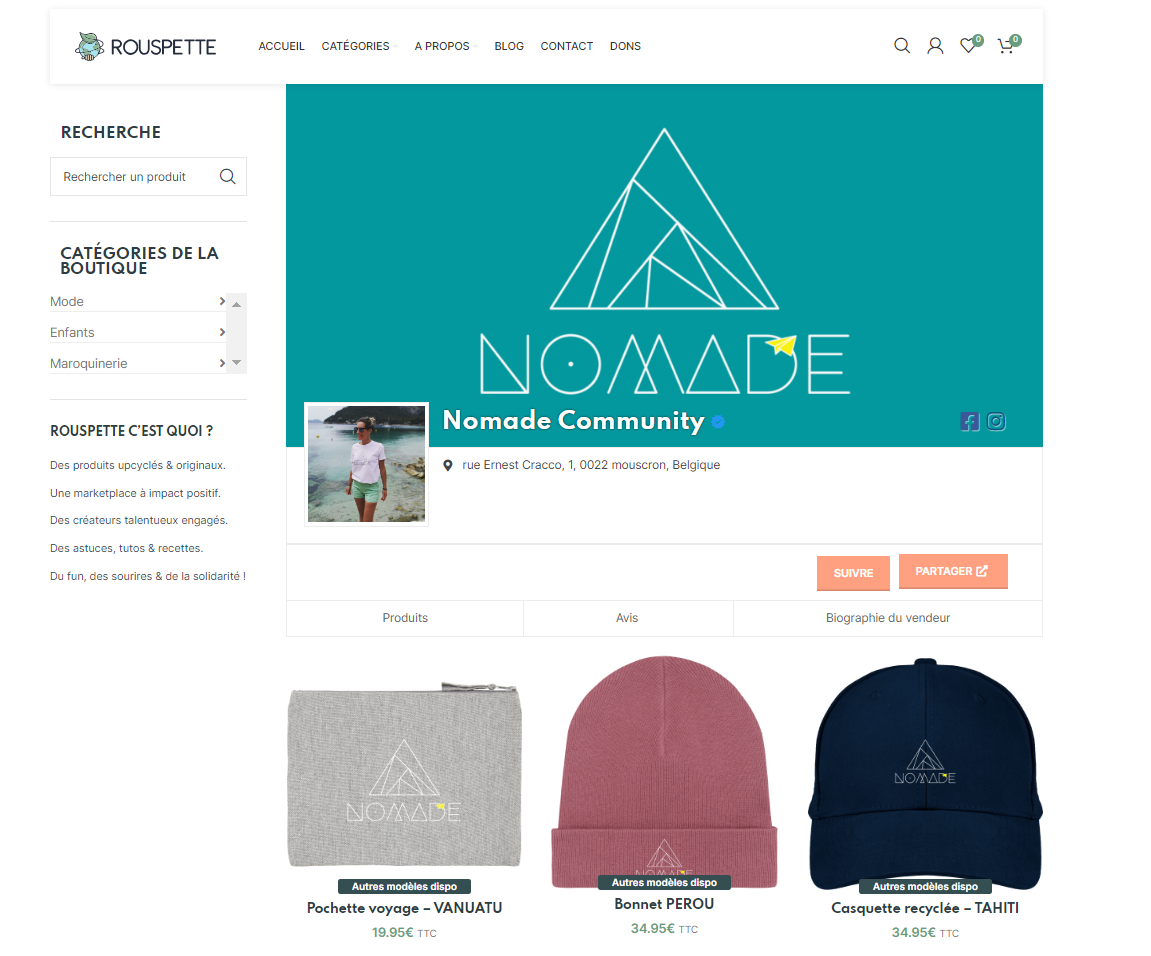
Task: Click the Partager button
Action: [x=953, y=571]
